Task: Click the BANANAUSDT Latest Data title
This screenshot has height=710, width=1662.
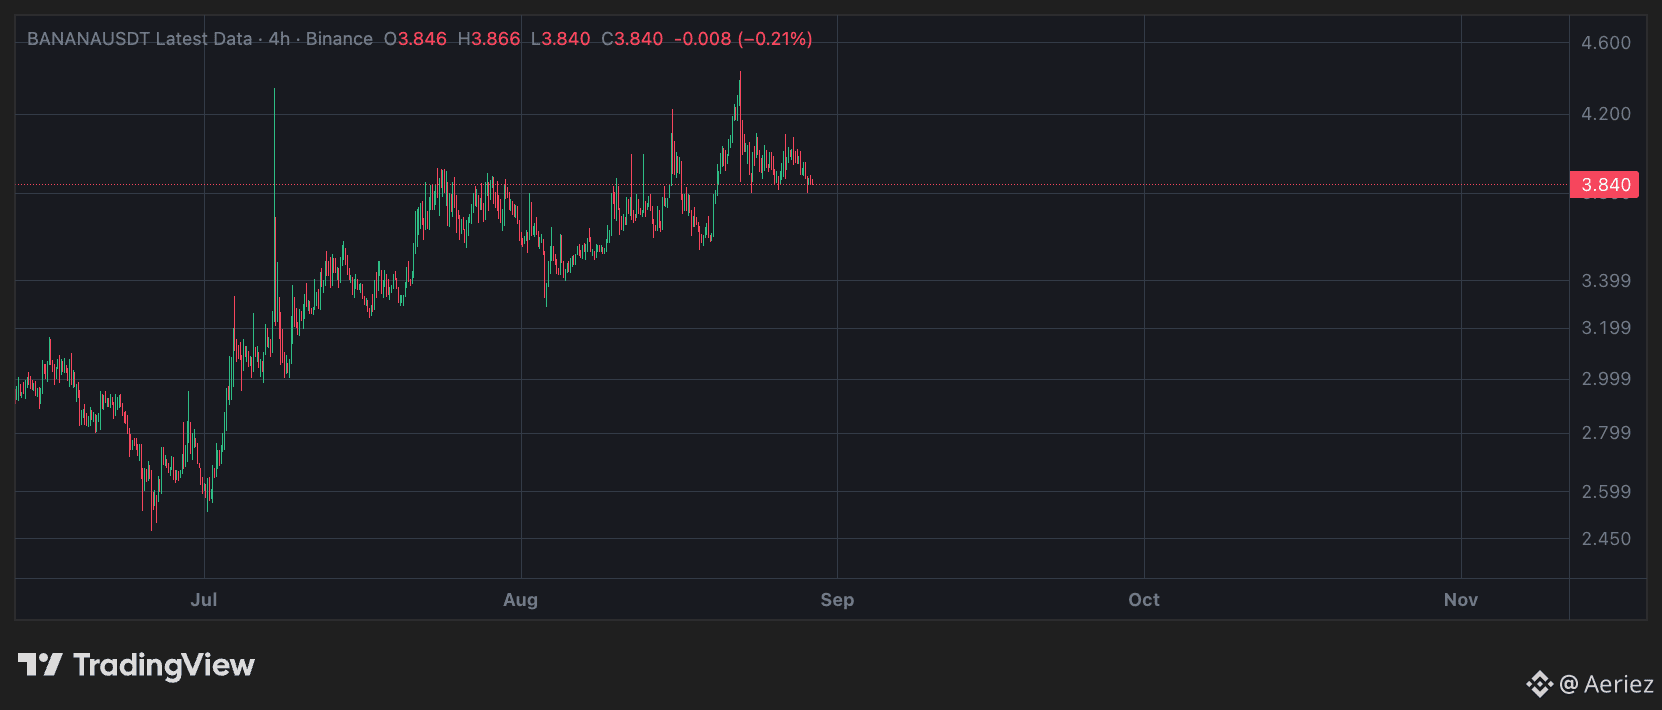Action: click(x=139, y=39)
